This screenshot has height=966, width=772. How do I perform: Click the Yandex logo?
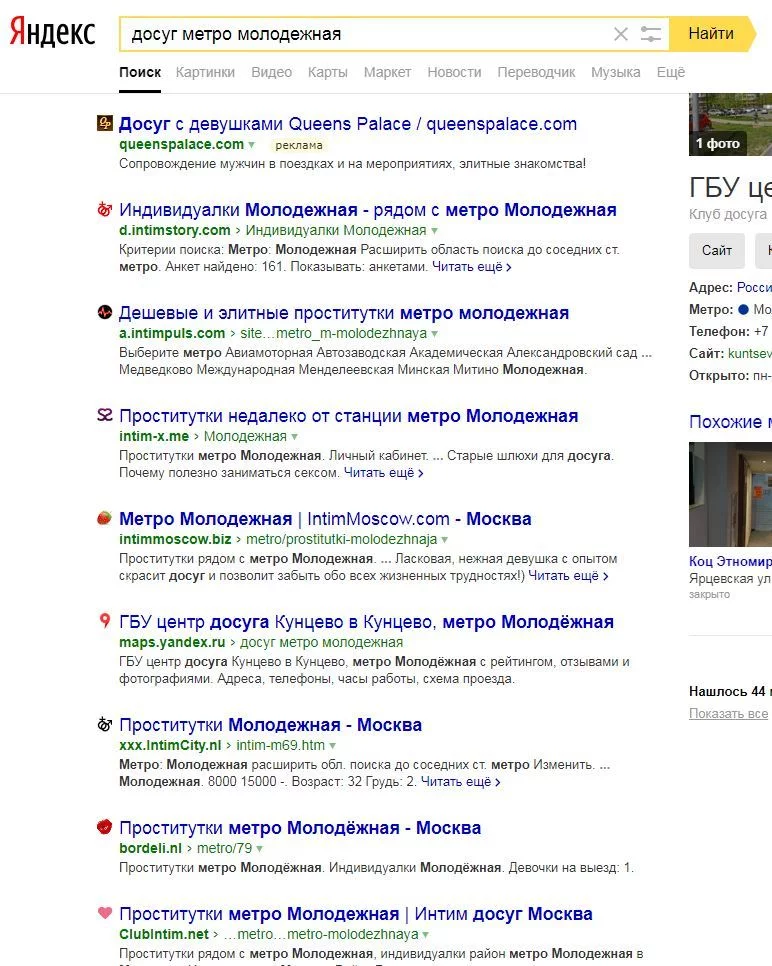pos(52,32)
